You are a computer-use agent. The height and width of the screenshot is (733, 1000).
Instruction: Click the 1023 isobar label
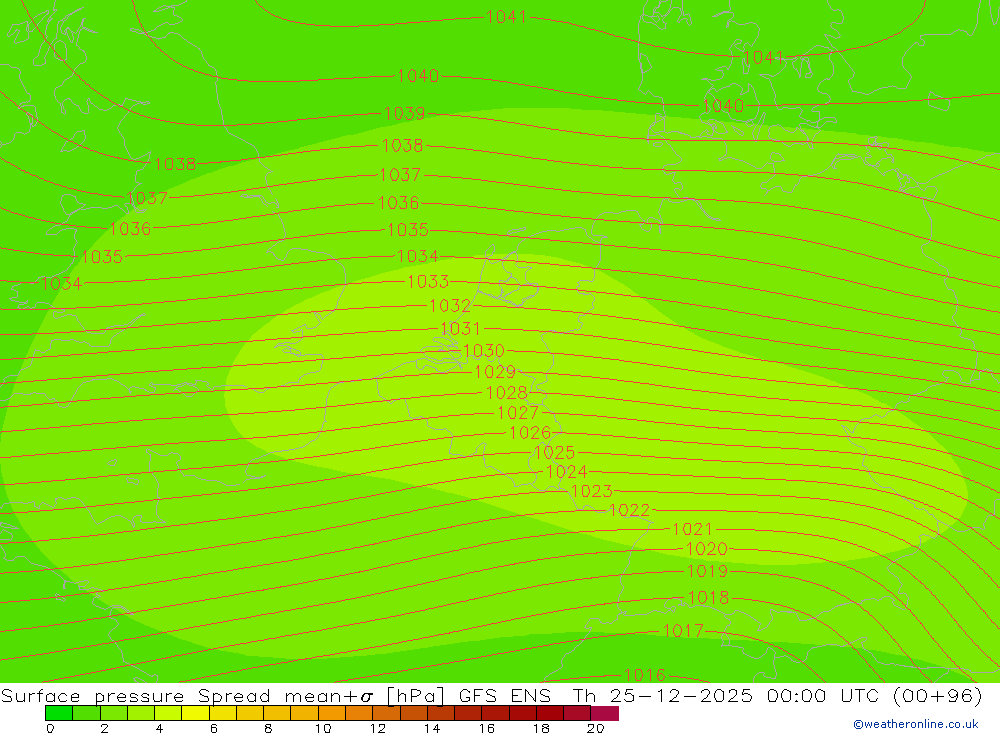pos(592,491)
